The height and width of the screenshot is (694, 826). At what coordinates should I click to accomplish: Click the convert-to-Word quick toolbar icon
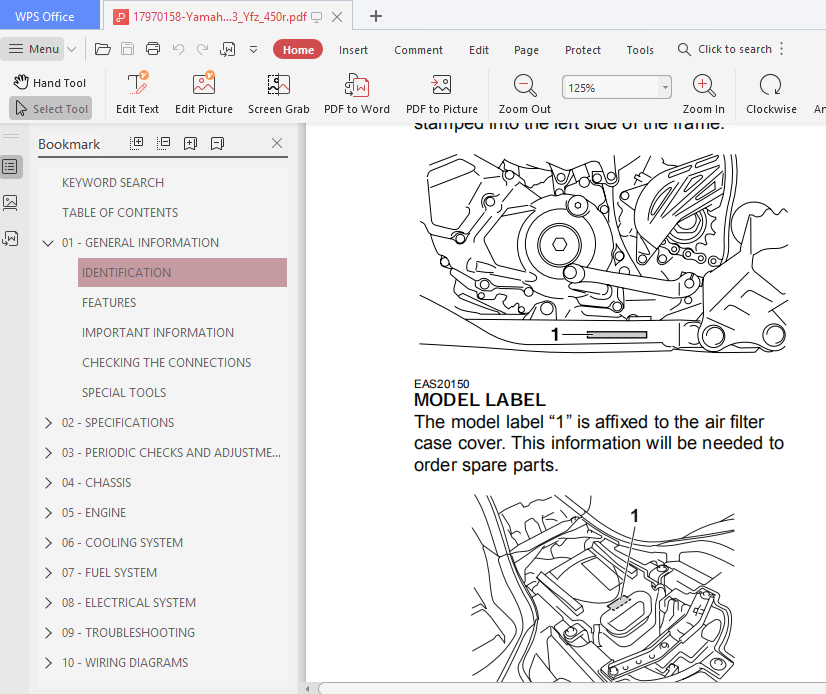coord(228,49)
